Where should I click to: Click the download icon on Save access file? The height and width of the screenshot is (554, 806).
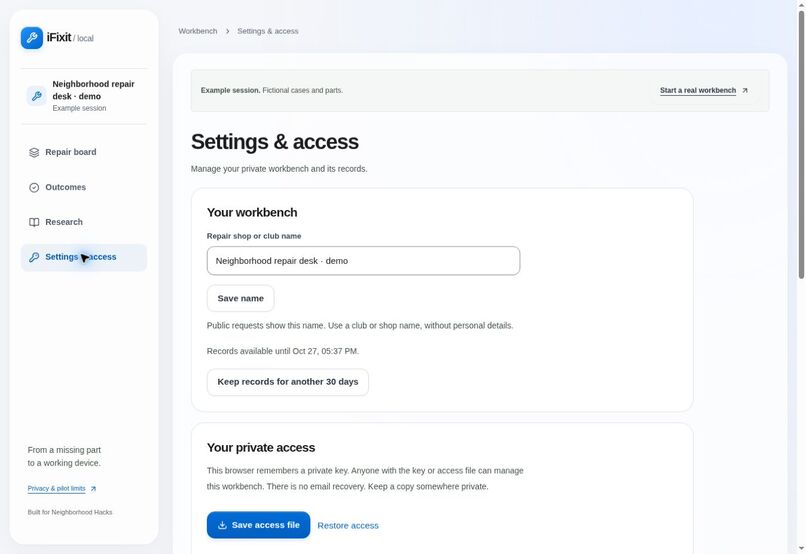(x=222, y=525)
